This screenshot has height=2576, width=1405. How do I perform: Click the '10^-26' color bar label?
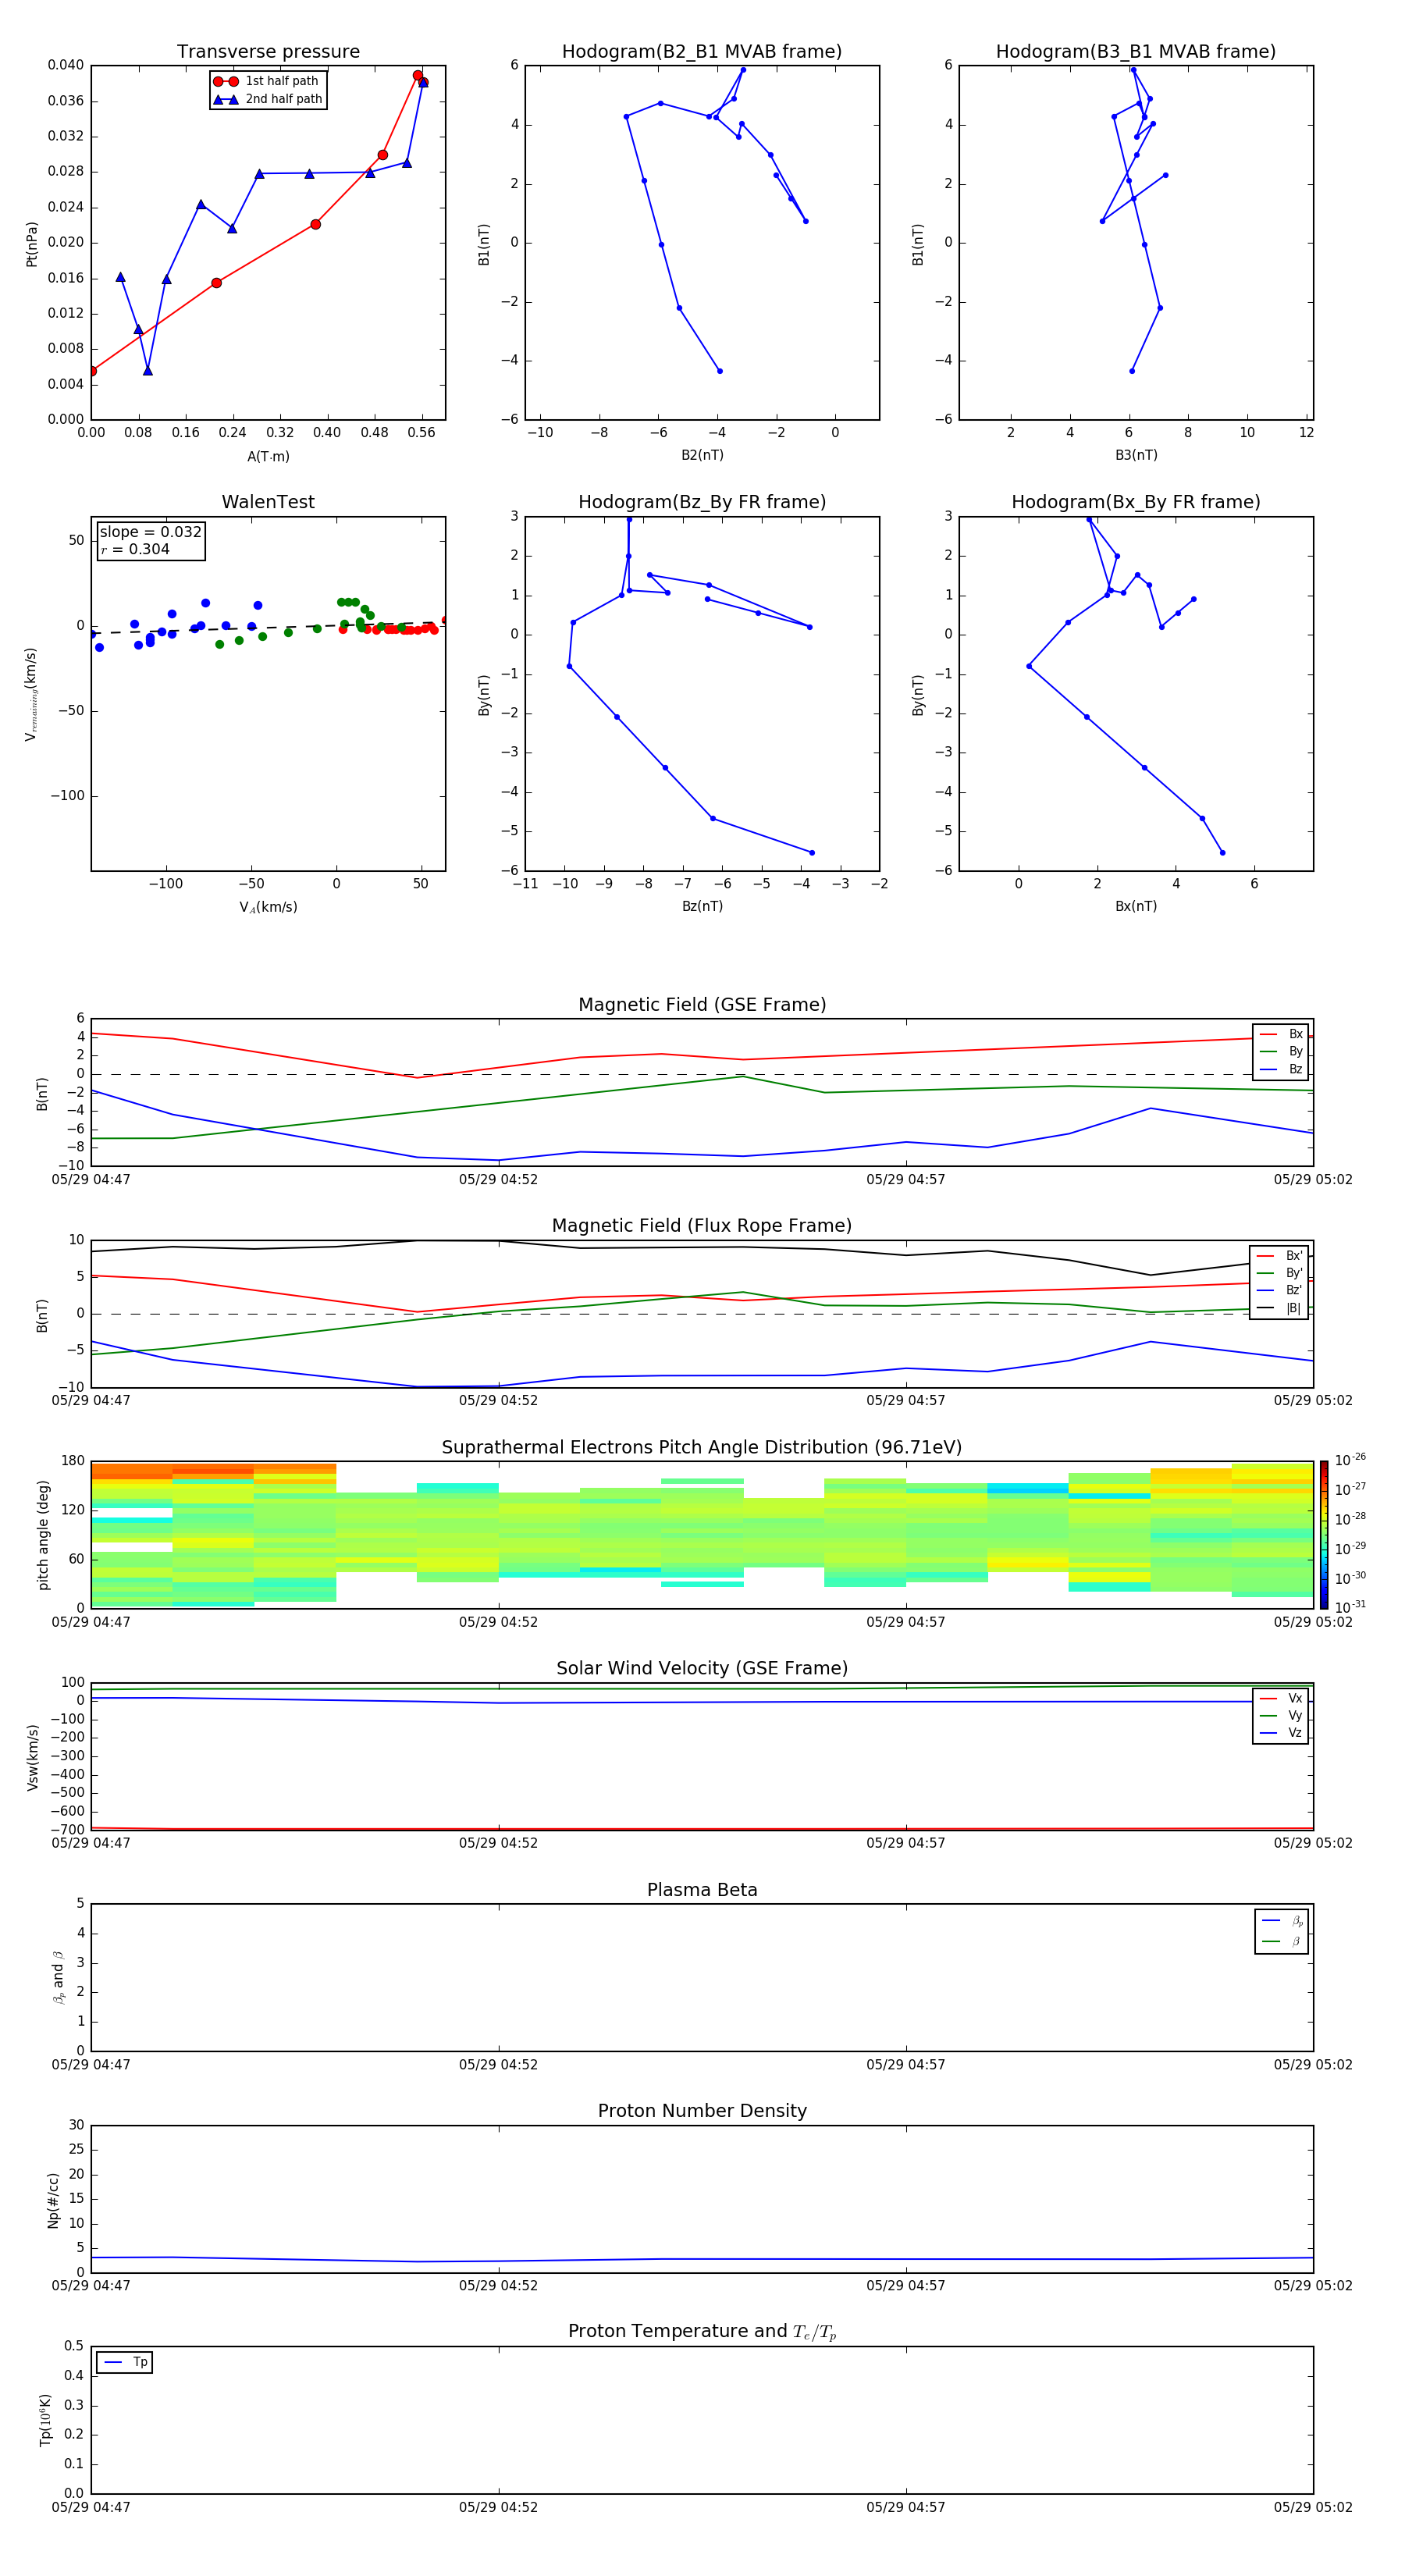click(x=1350, y=1460)
